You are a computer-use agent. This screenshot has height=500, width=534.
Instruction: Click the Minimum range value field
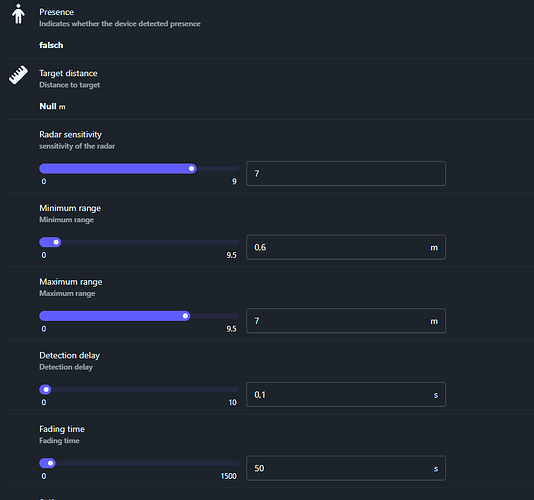click(346, 247)
